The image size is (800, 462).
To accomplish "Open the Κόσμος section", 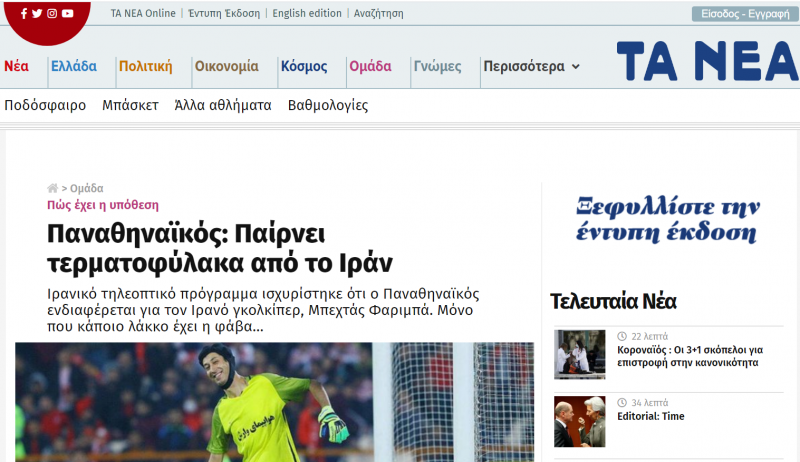I will pos(303,67).
